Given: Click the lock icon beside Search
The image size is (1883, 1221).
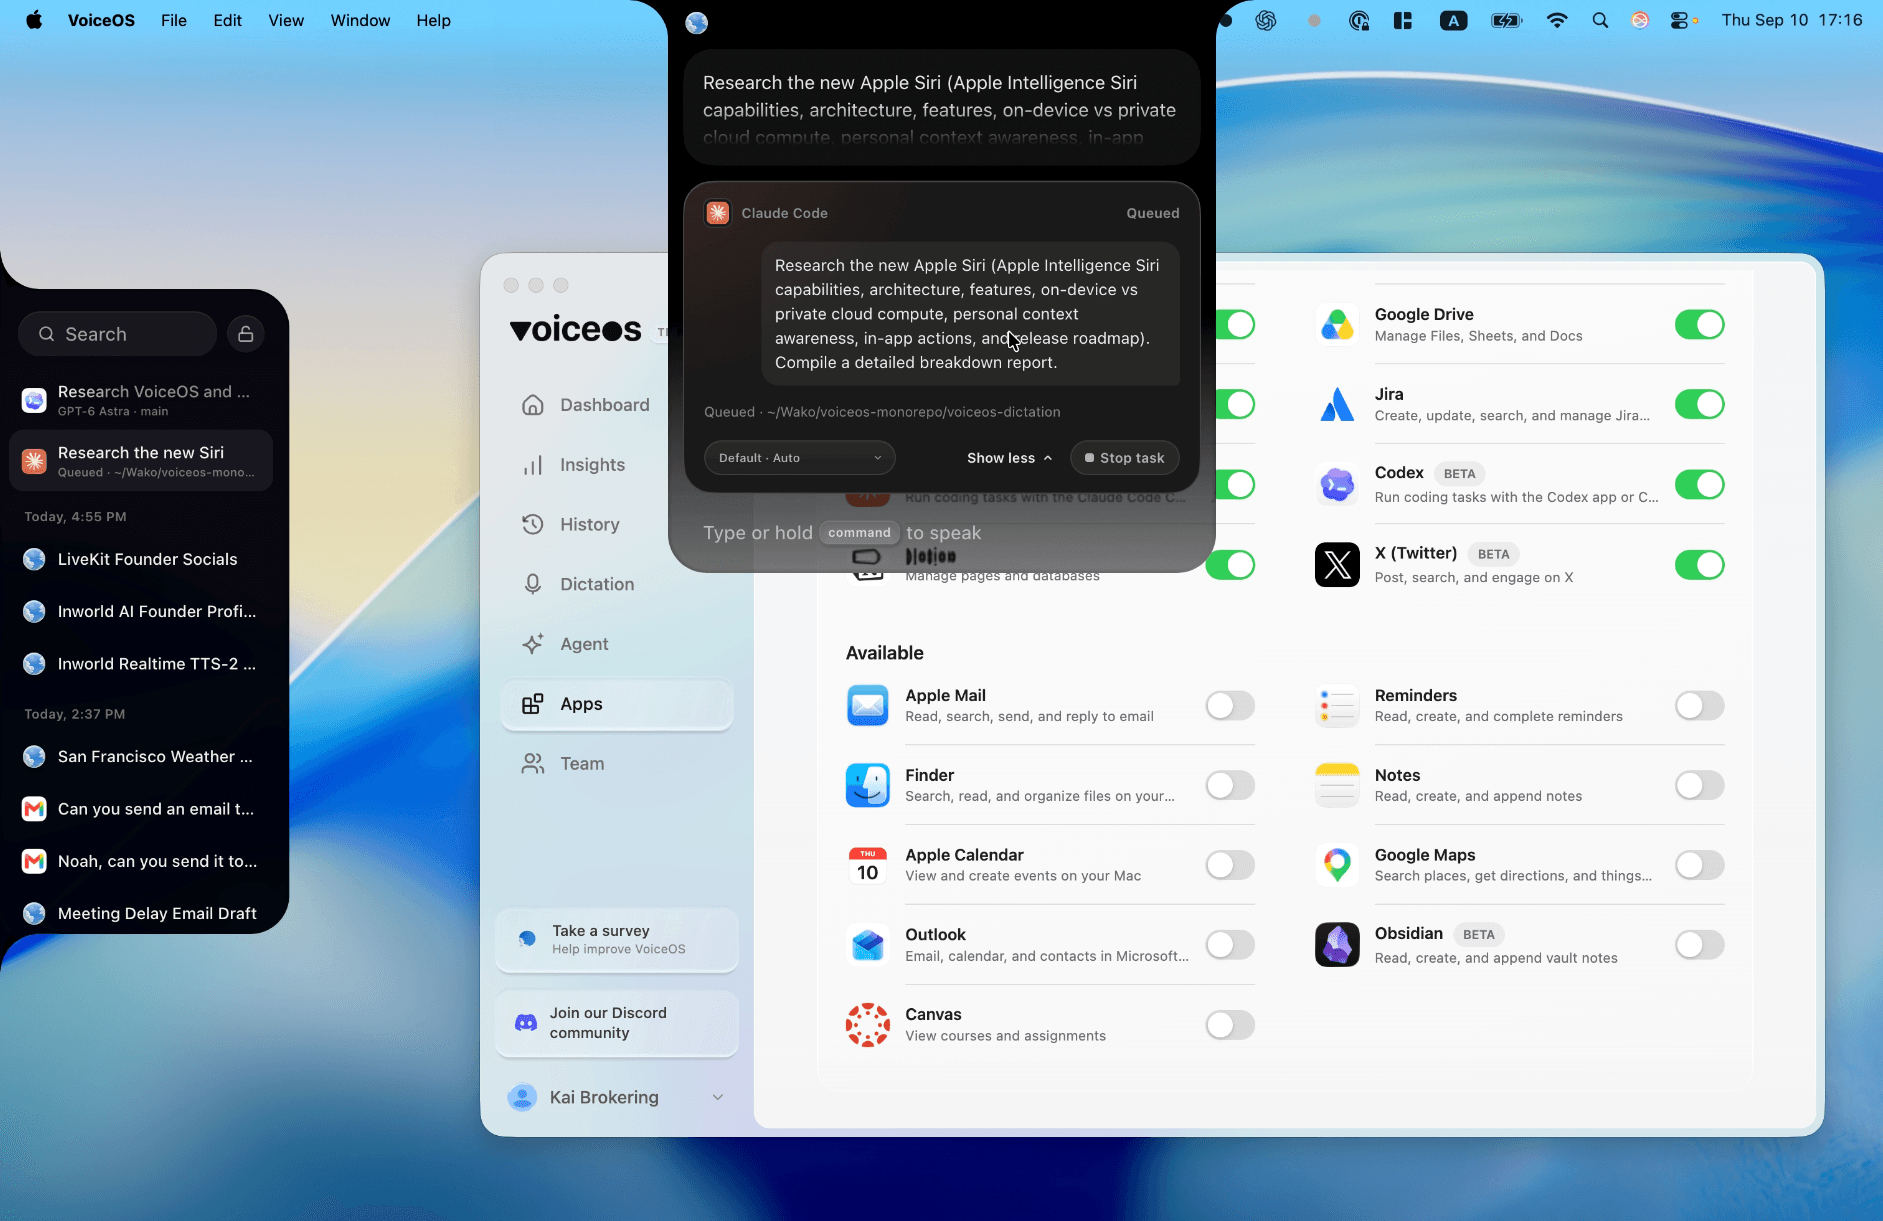Looking at the screenshot, I should tap(246, 334).
